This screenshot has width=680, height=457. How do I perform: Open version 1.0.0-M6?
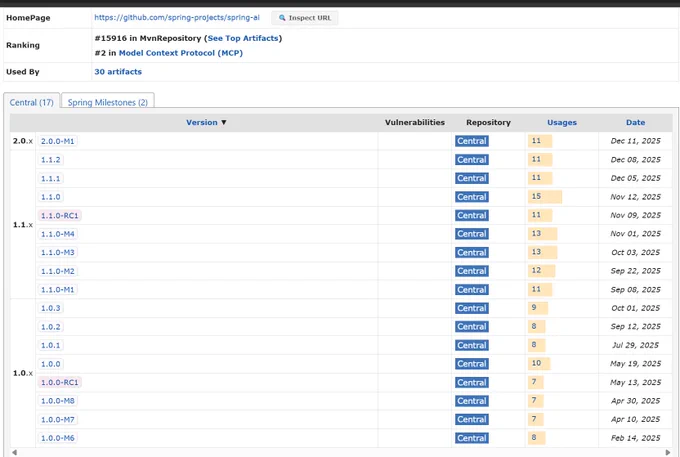tap(58, 438)
